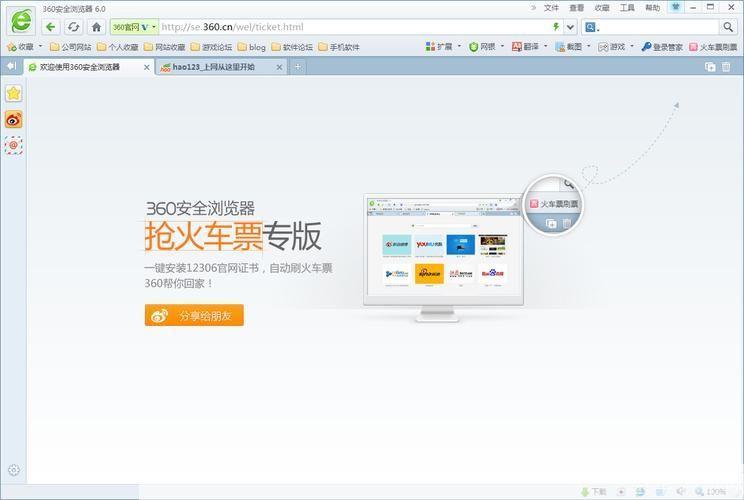Image resolution: width=744 pixels, height=500 pixels.
Task: Toggle the sidebar collapse arrow
Action: [x=11, y=66]
